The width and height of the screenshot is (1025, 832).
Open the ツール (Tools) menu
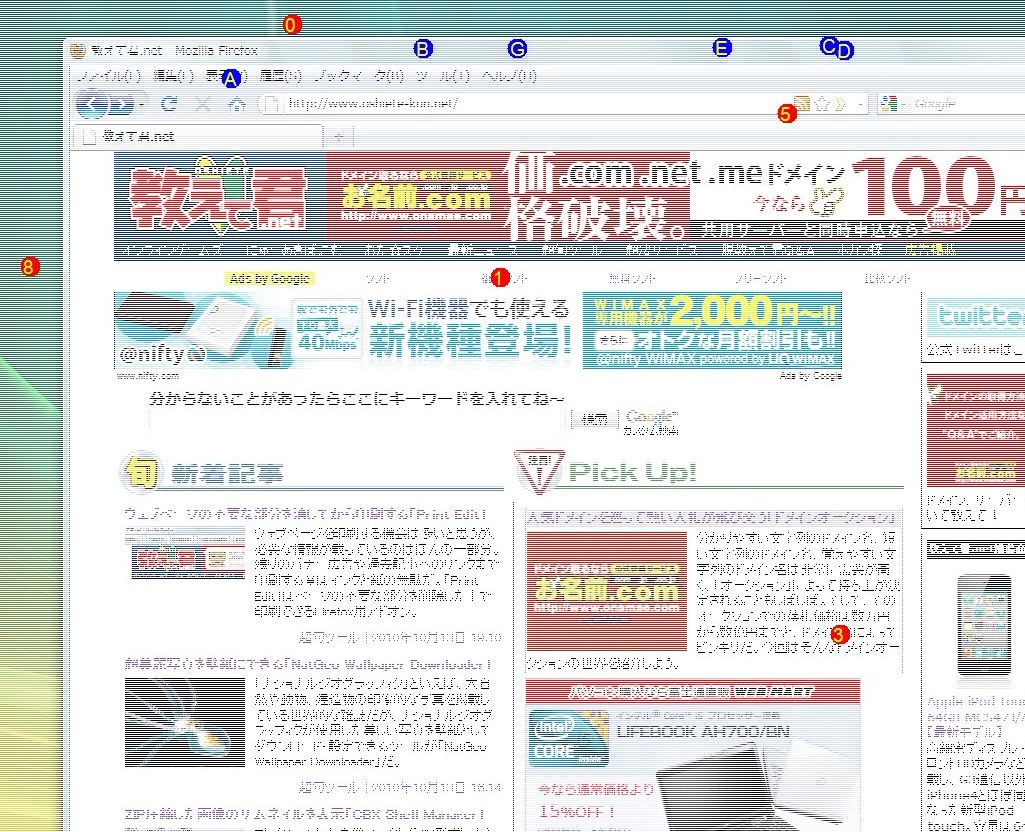pyautogui.click(x=443, y=76)
